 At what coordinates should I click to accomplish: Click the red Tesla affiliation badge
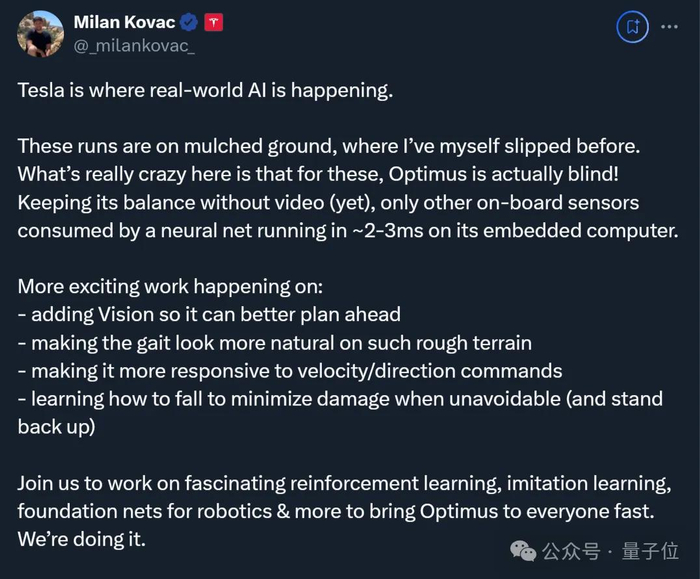pos(213,23)
